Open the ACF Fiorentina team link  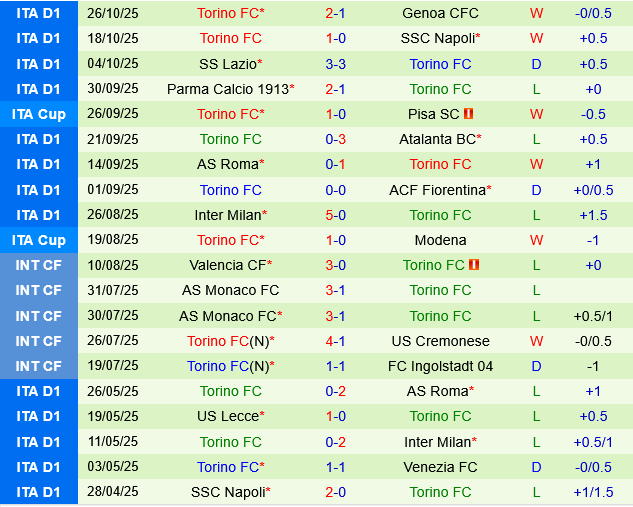pyautogui.click(x=438, y=190)
